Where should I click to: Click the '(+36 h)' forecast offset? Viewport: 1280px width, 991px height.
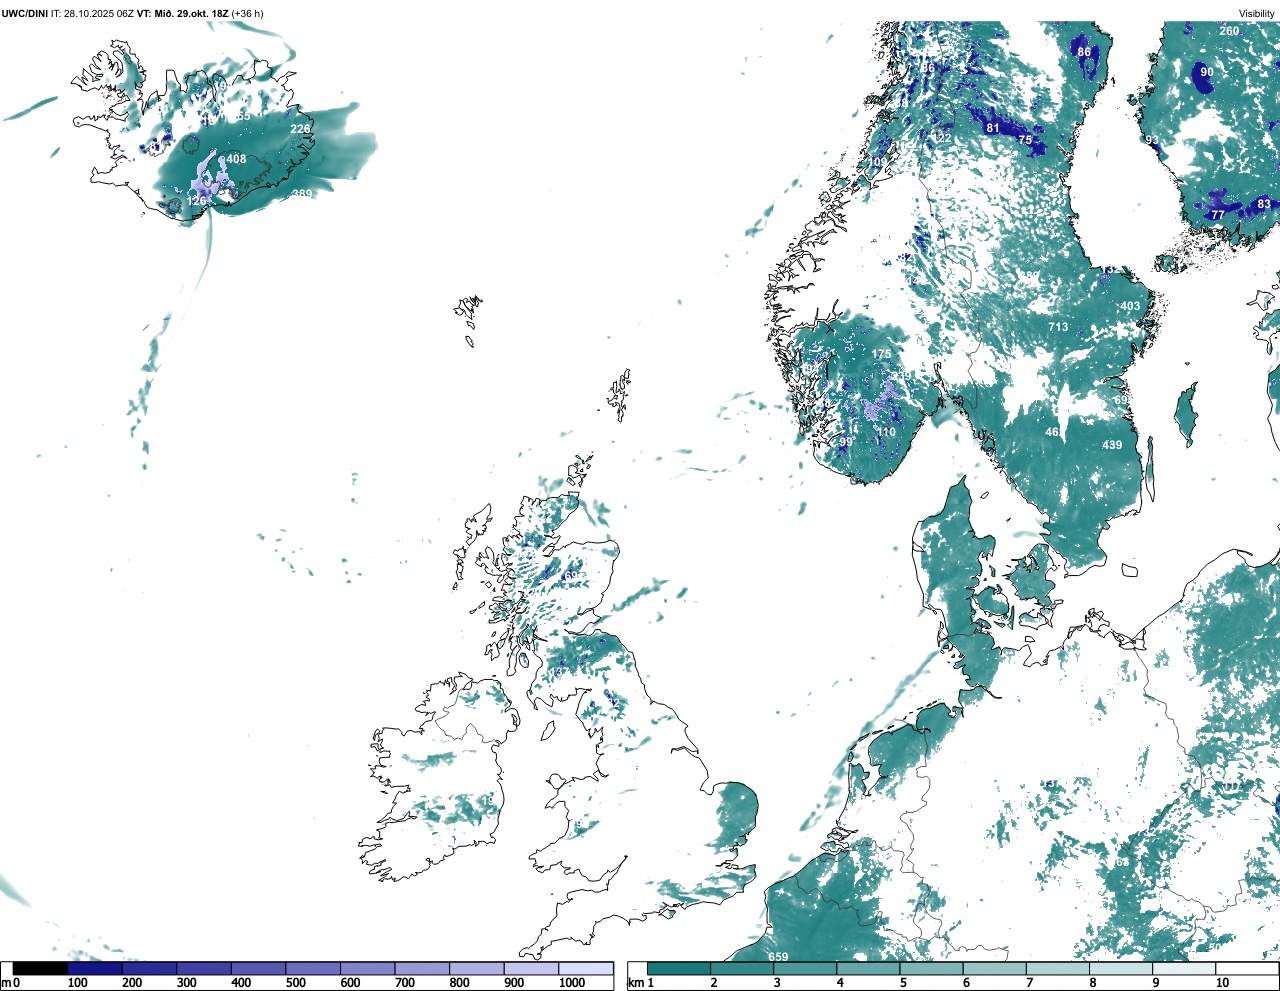click(x=248, y=13)
